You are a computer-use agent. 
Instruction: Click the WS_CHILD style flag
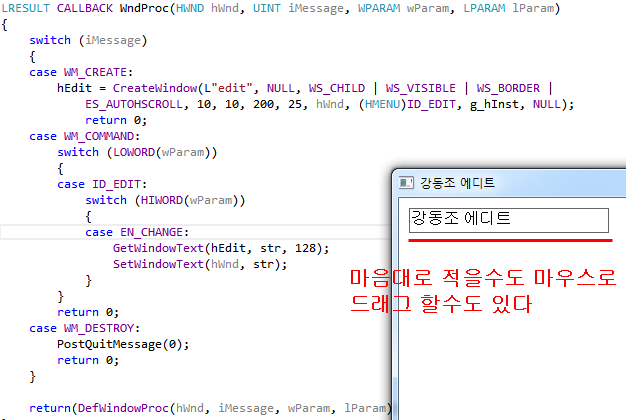337,88
